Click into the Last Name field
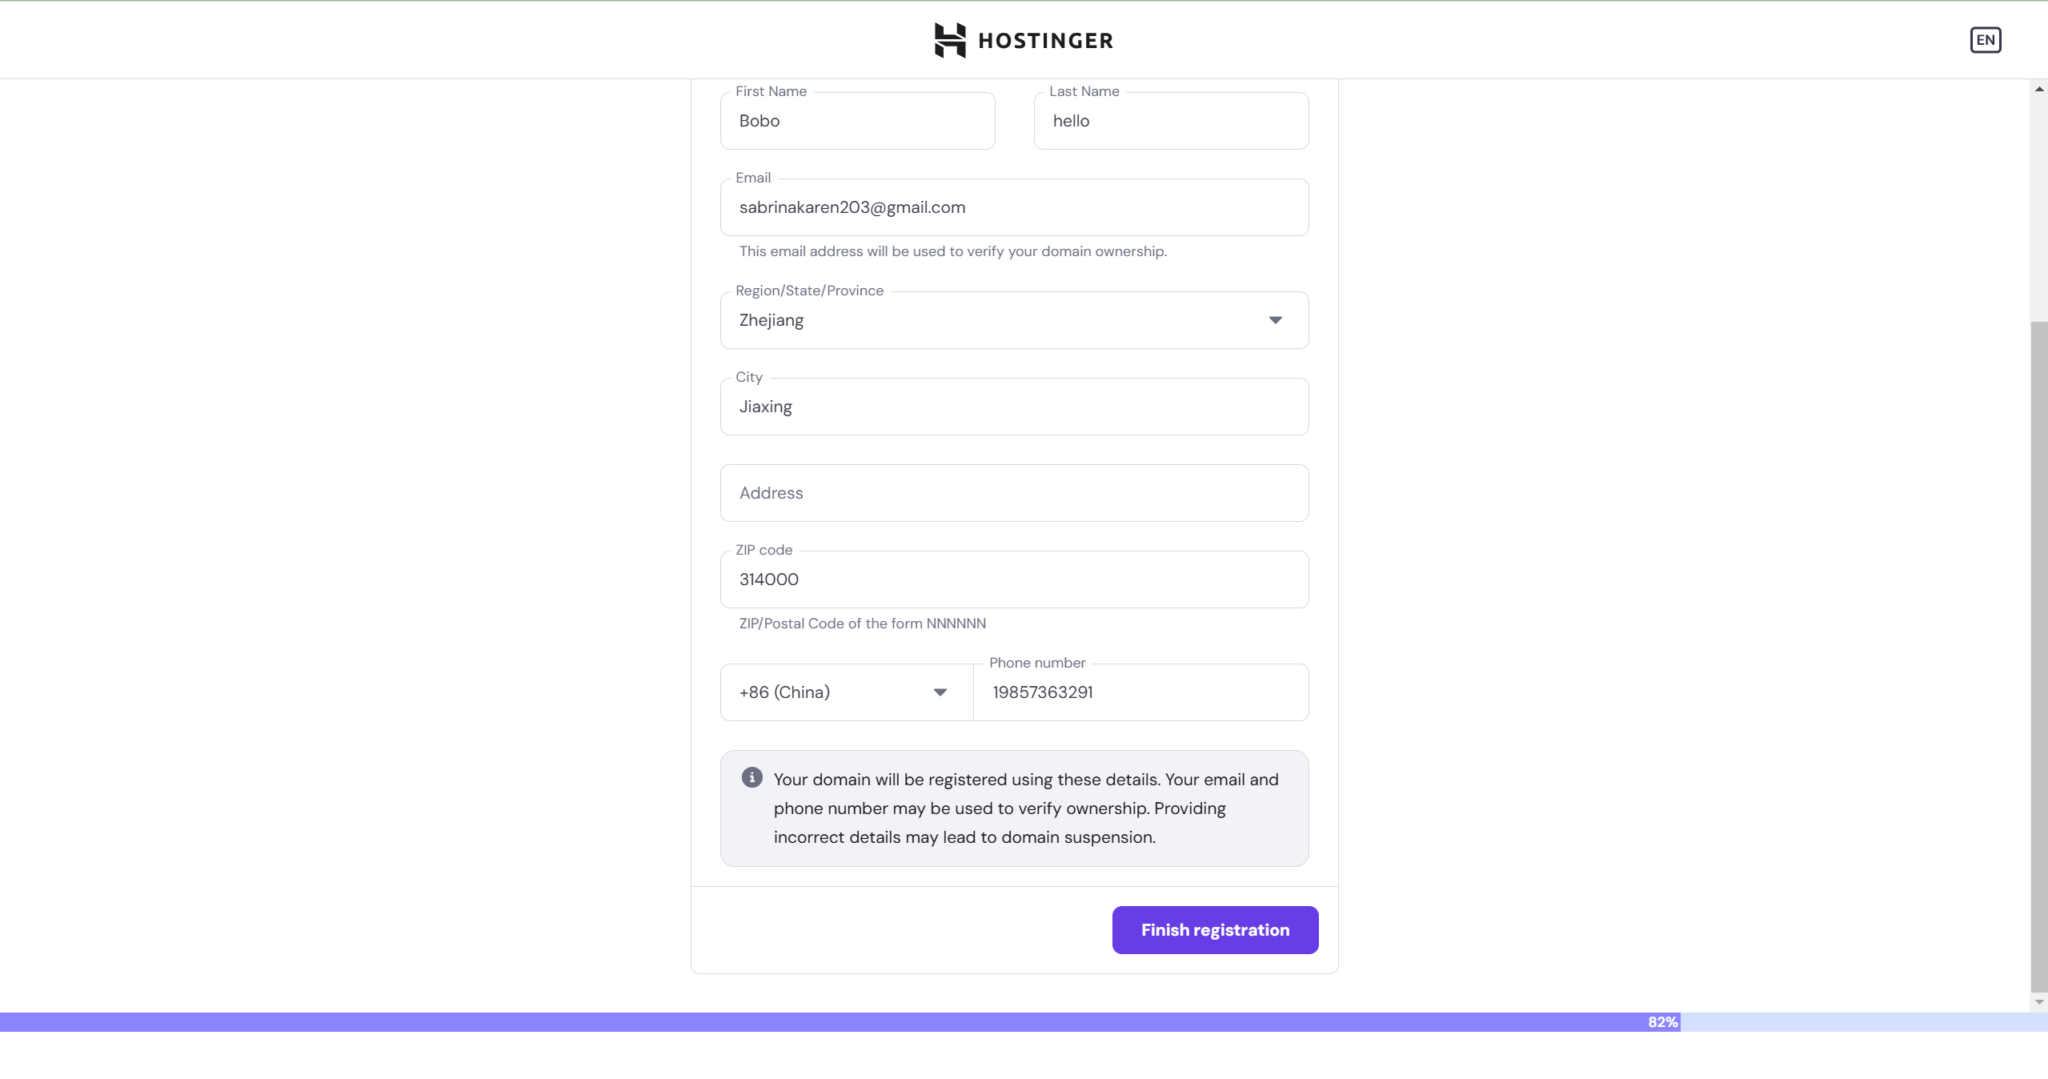 [x=1170, y=121]
